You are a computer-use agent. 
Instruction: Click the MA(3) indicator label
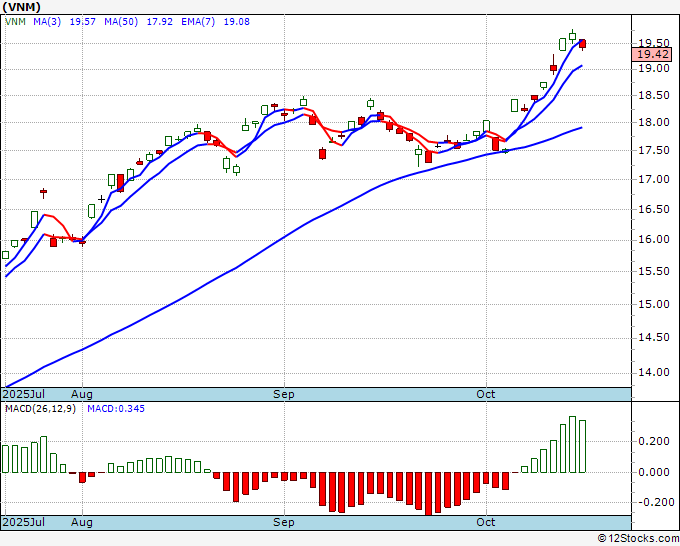[x=47, y=22]
